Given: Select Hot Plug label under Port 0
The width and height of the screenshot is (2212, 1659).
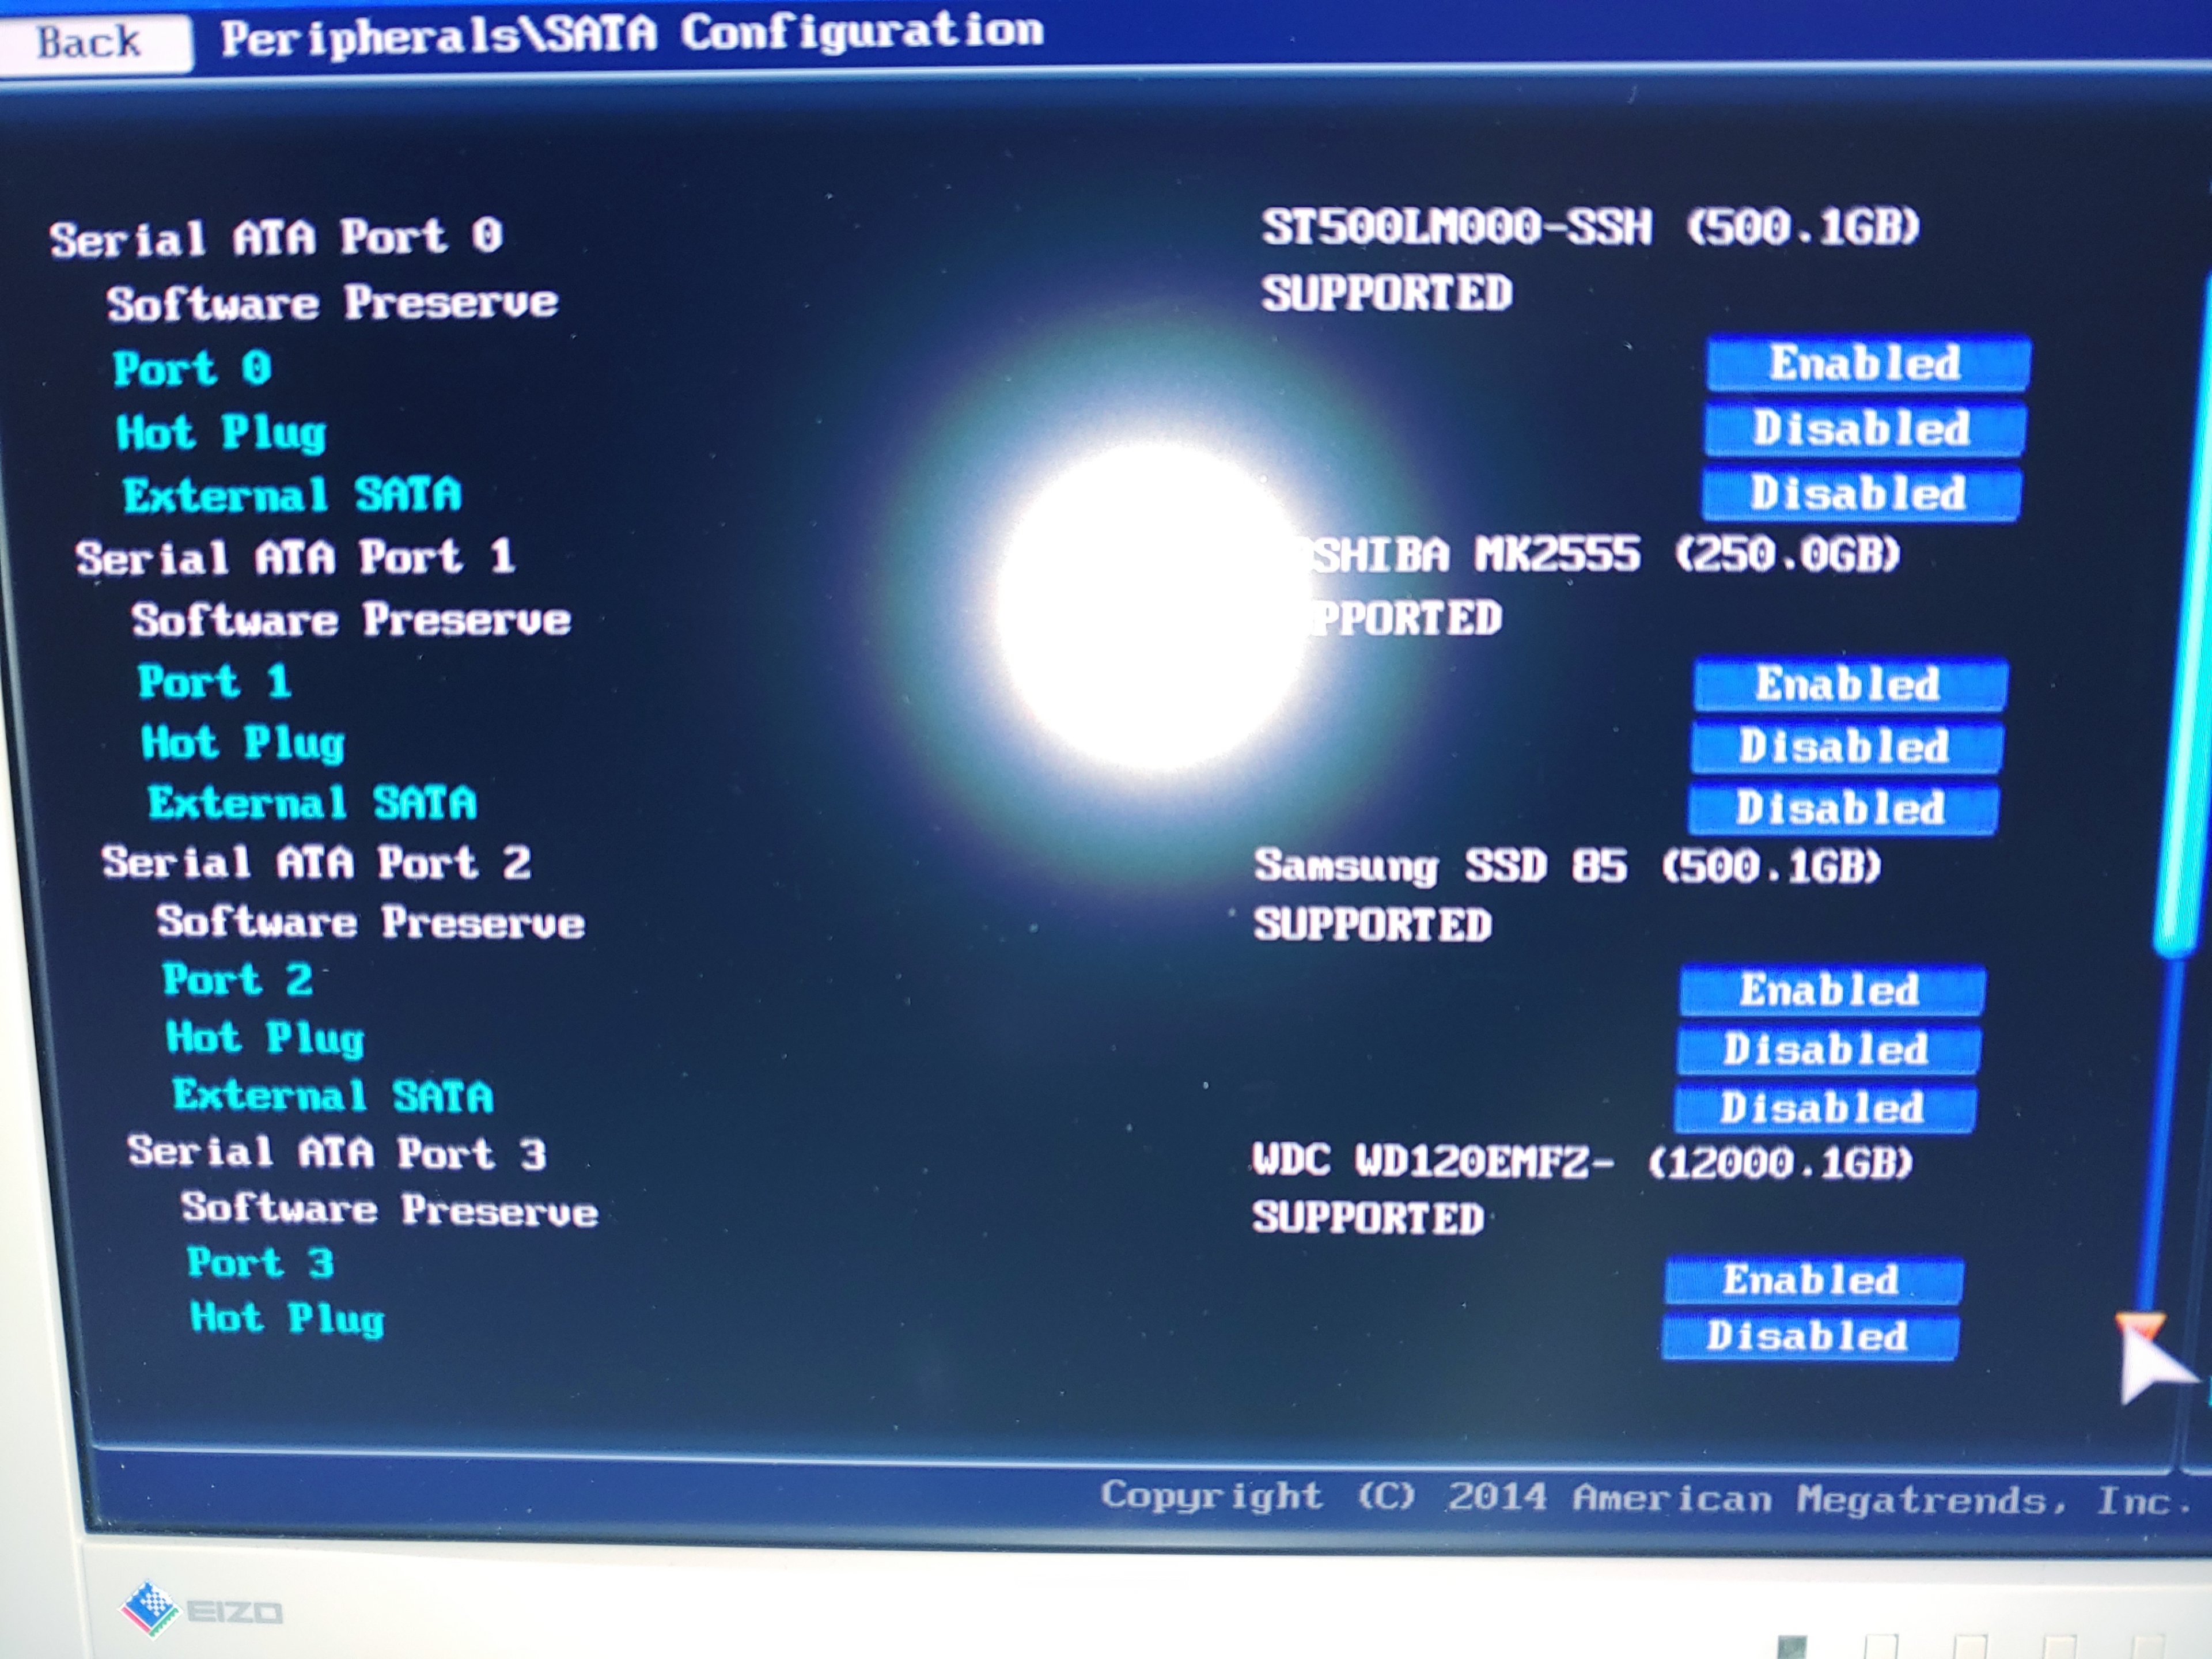Looking at the screenshot, I should tap(221, 433).
